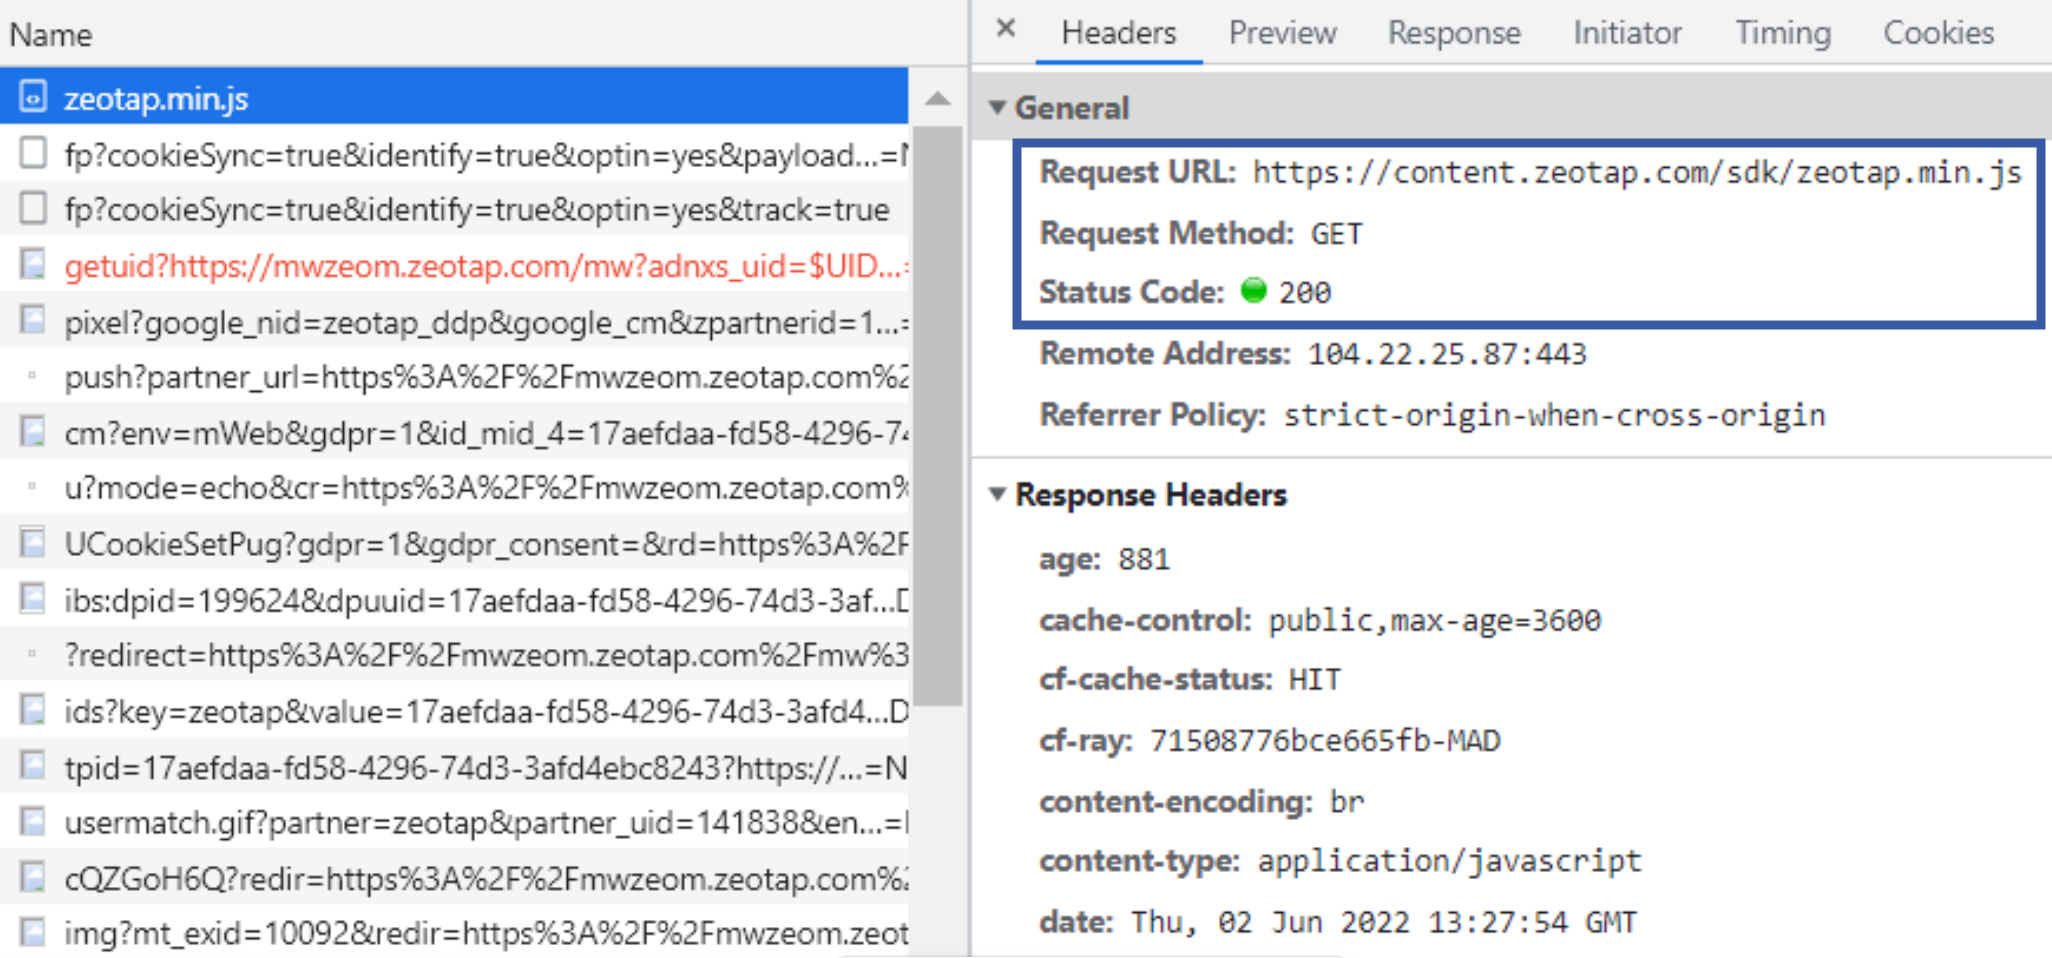Click the request list vertical scrollbar thumb

[x=937, y=415]
